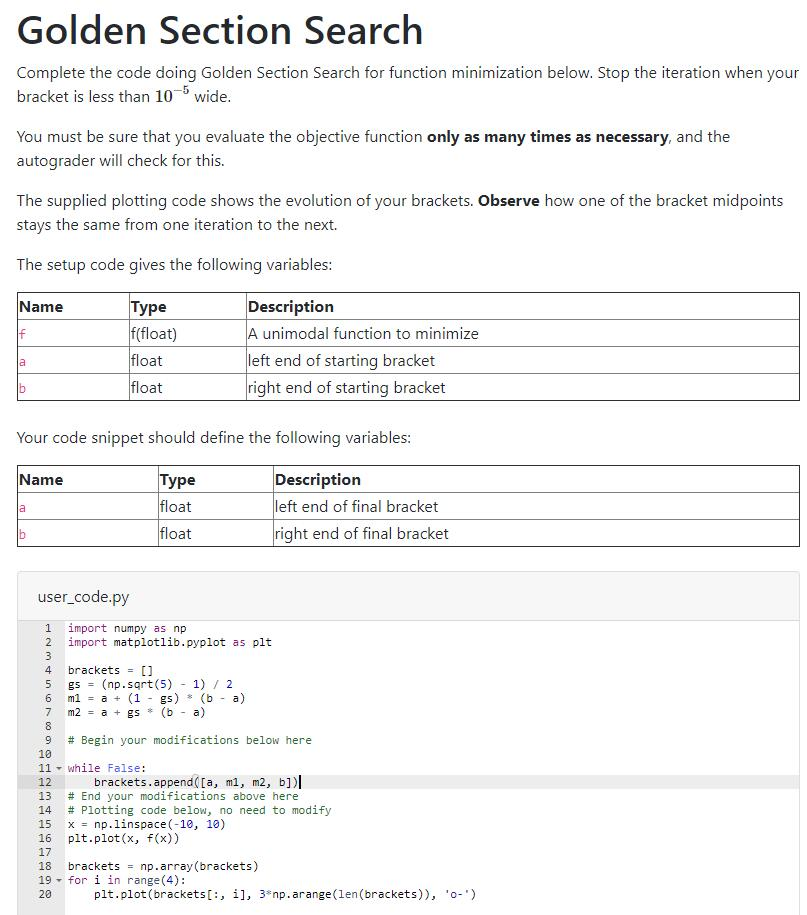807x915 pixels.
Task: Click the Golden Section Search page heading
Action: (x=220, y=30)
